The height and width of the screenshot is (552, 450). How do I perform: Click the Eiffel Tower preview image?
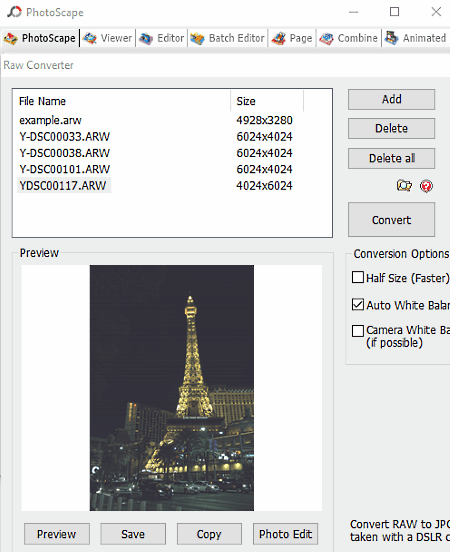[x=172, y=388]
